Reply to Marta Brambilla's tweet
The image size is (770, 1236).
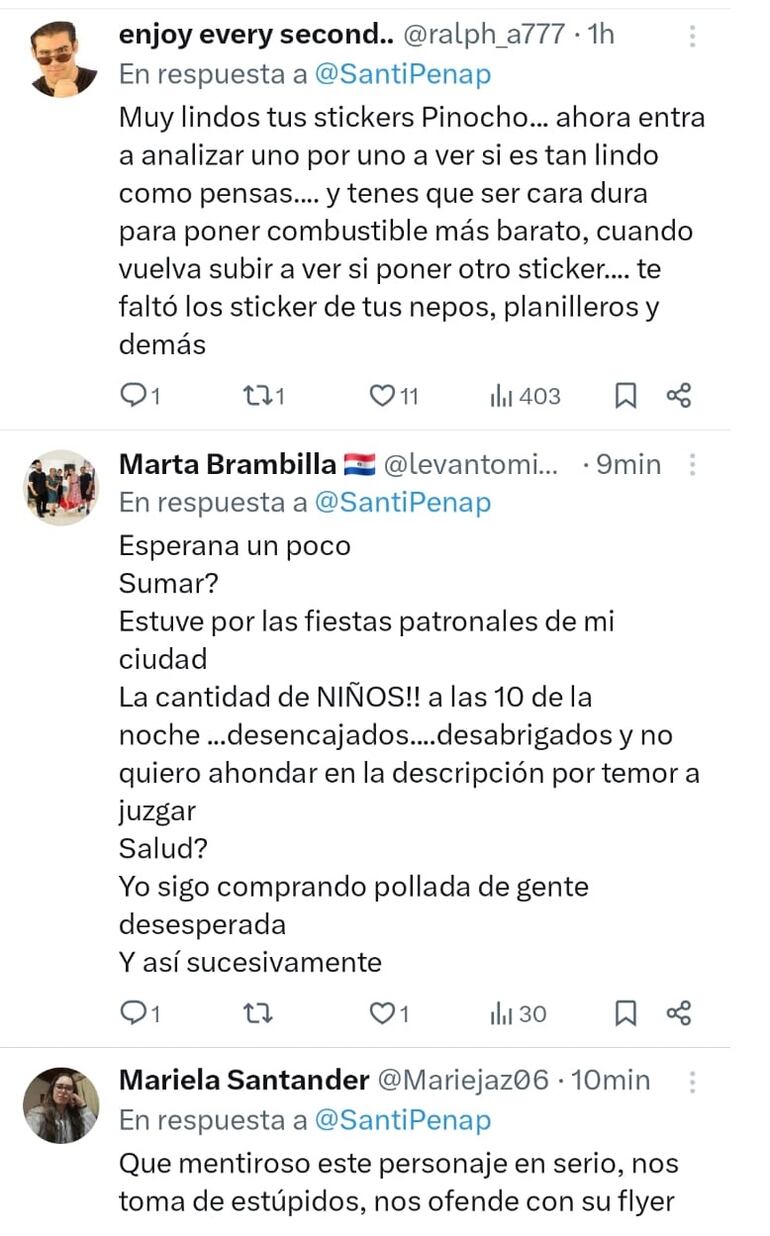pos(133,1014)
